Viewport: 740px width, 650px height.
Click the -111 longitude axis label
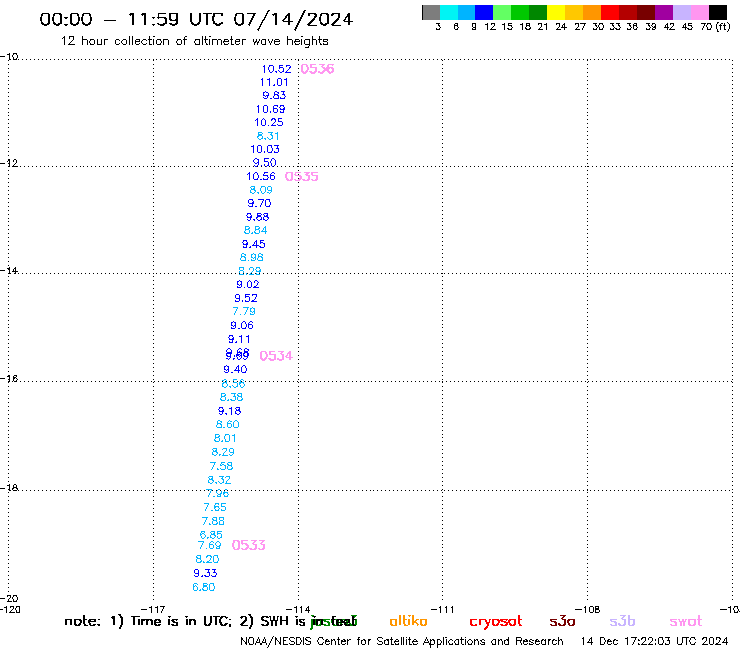tap(442, 609)
